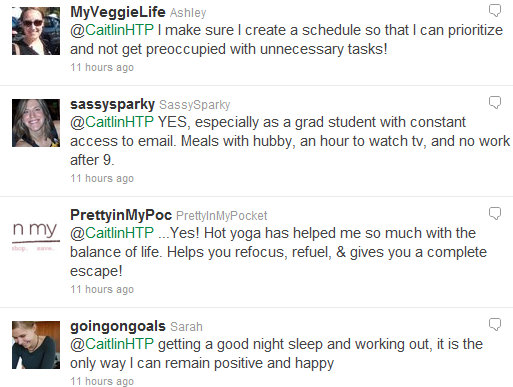Open the speech bubble icon on sassysparky's tweet

(x=495, y=102)
